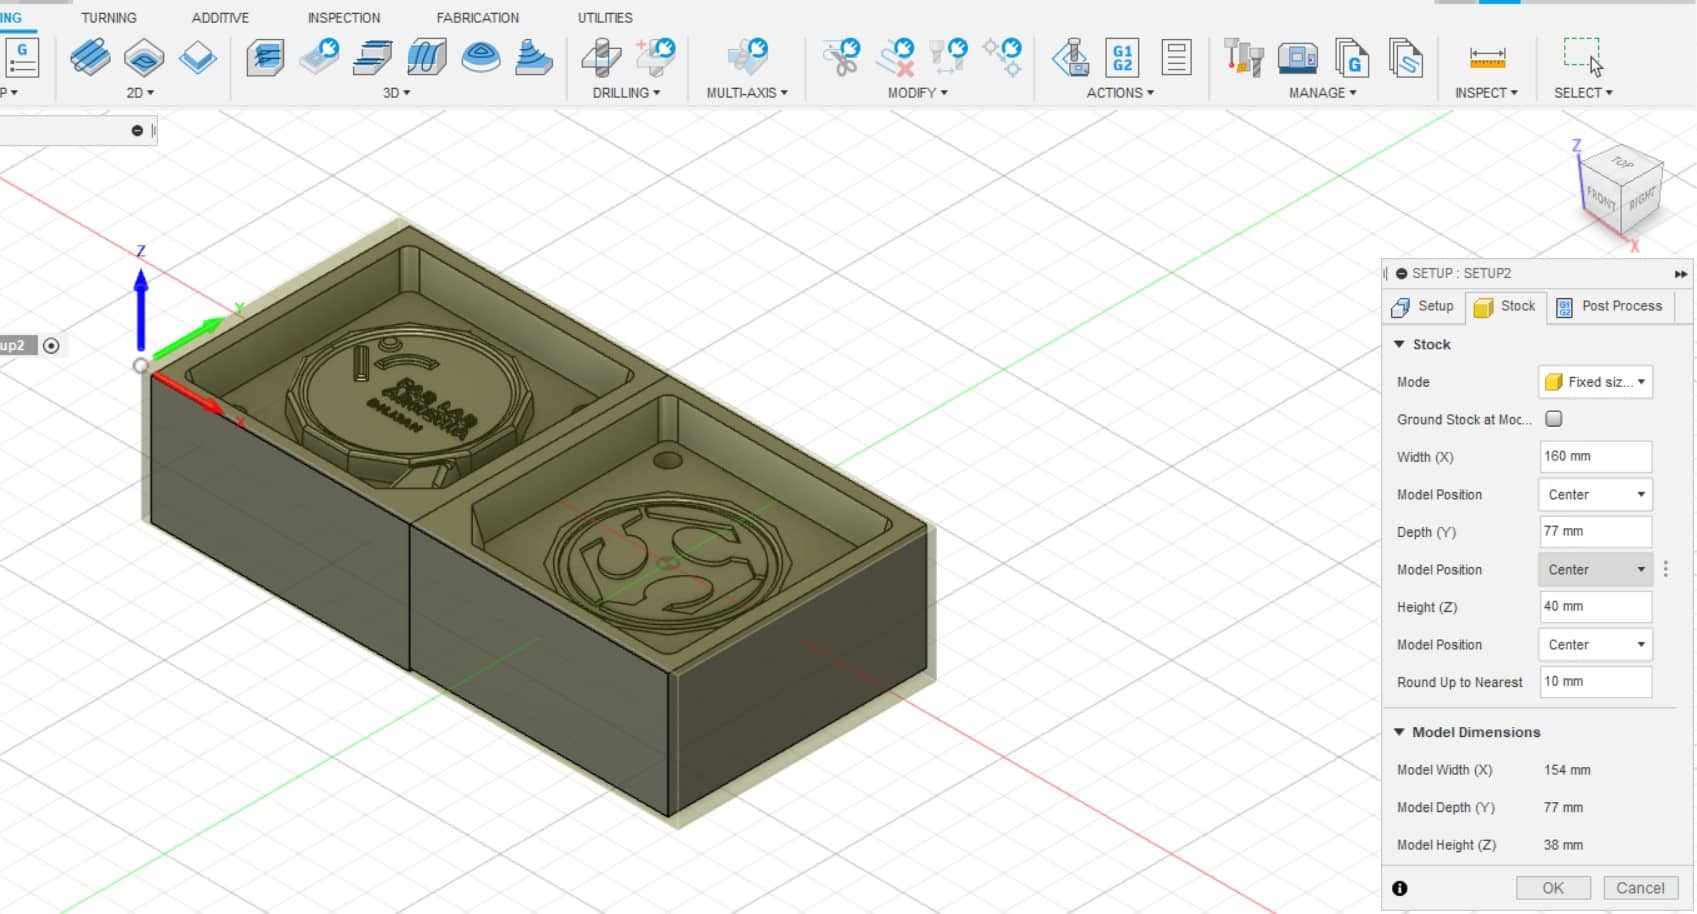Expand the Setup panel with double arrows

tap(1681, 274)
